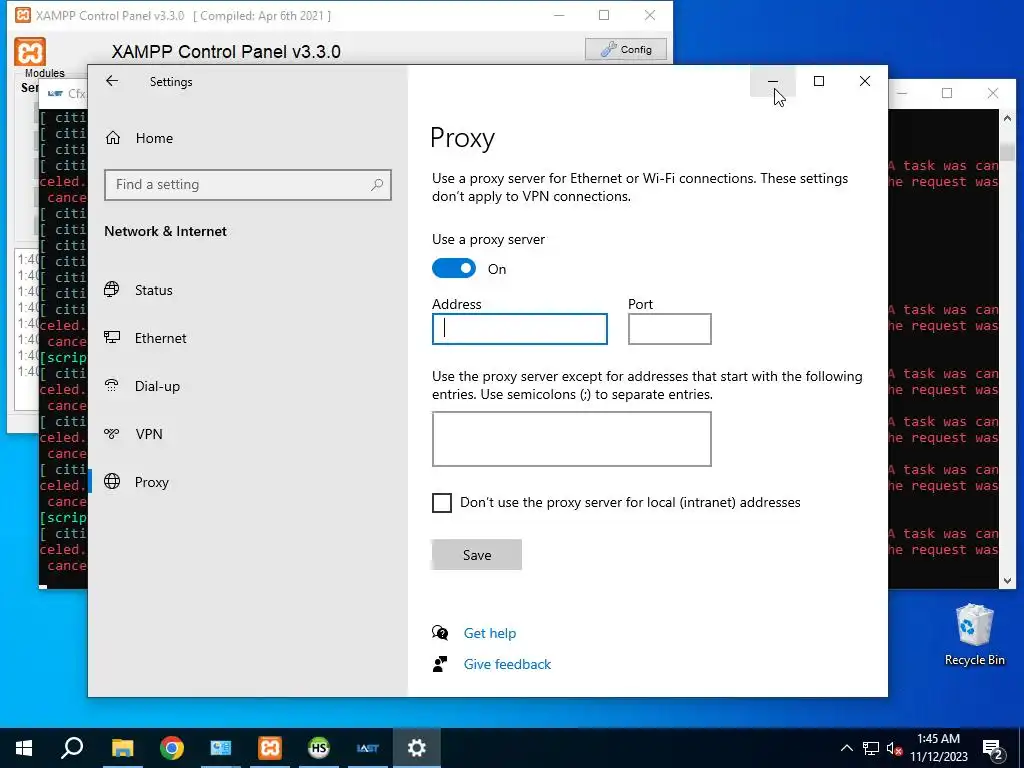Open Settings gear in the taskbar
Screen dimensions: 1024x768
[417, 748]
